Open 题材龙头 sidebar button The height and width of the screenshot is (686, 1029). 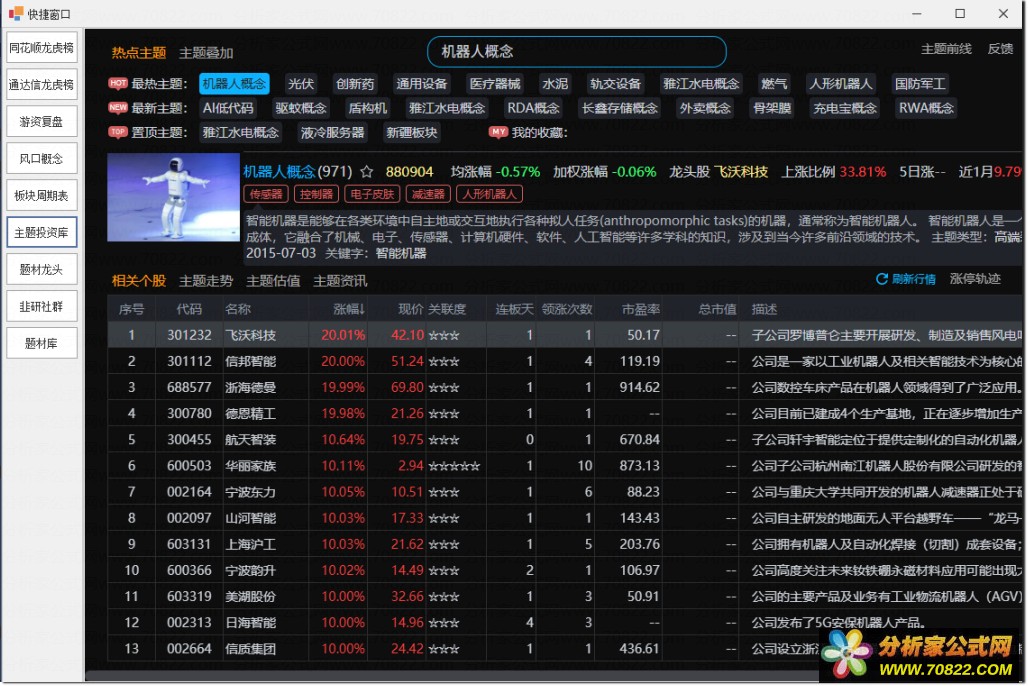42,270
